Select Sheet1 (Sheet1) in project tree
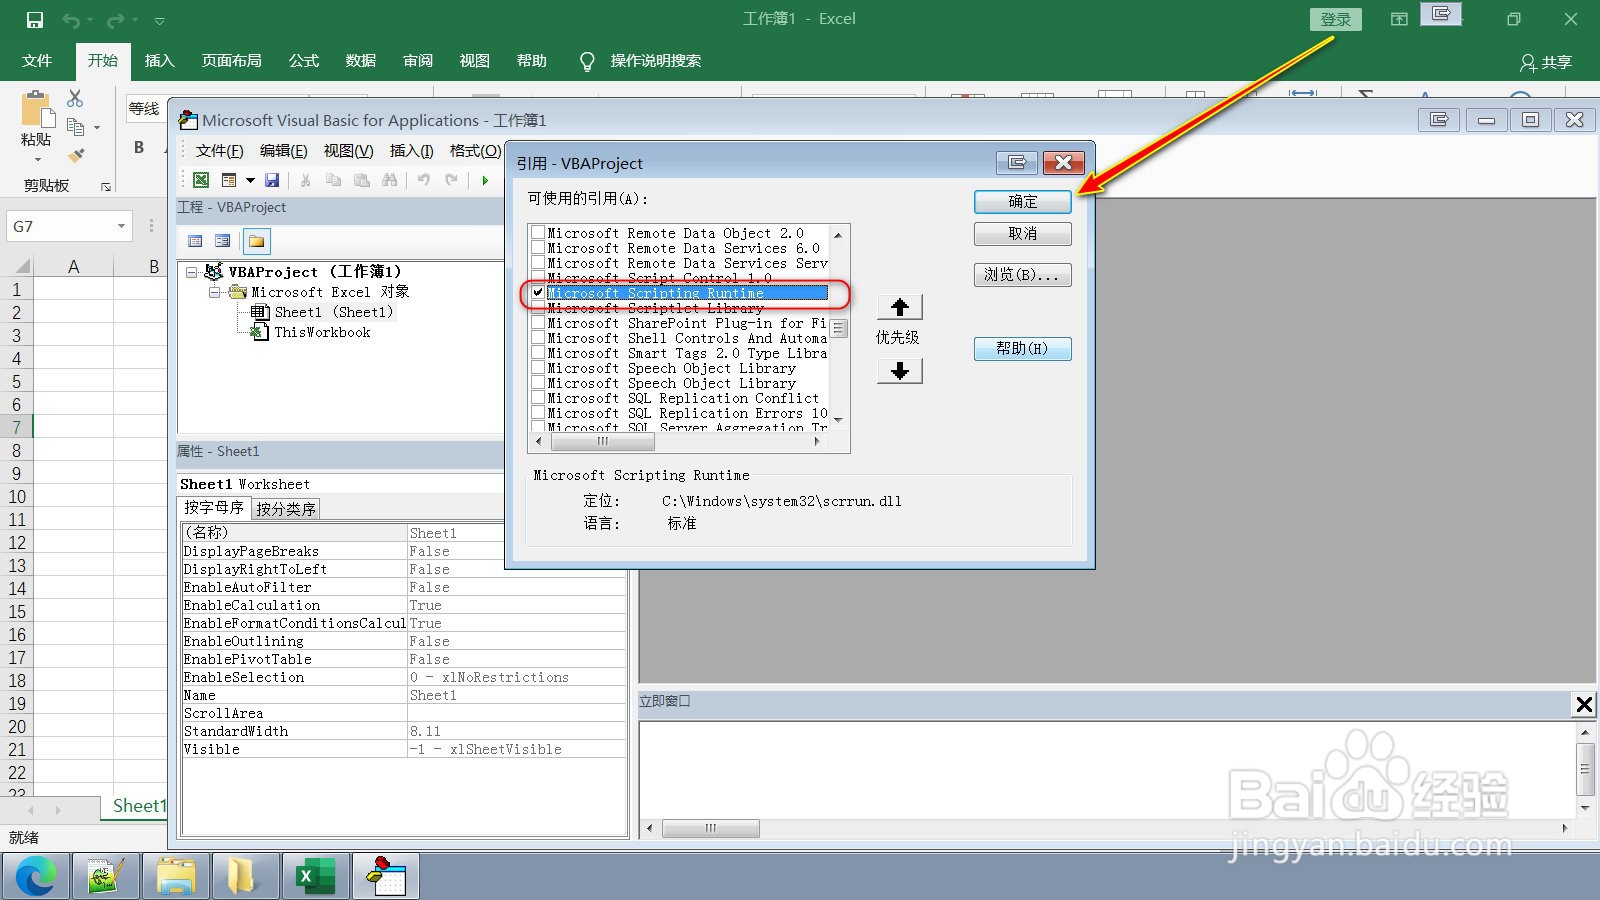Screen dimensions: 1600x900 (x=334, y=312)
